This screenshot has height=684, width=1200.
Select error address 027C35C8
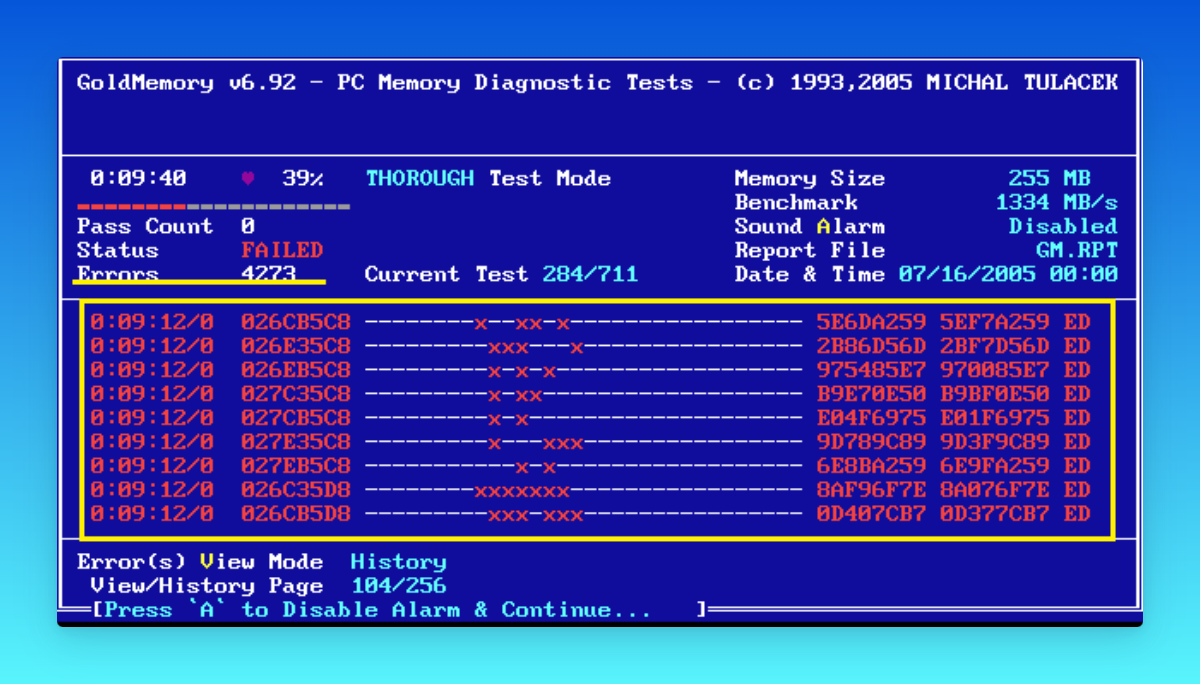point(296,395)
